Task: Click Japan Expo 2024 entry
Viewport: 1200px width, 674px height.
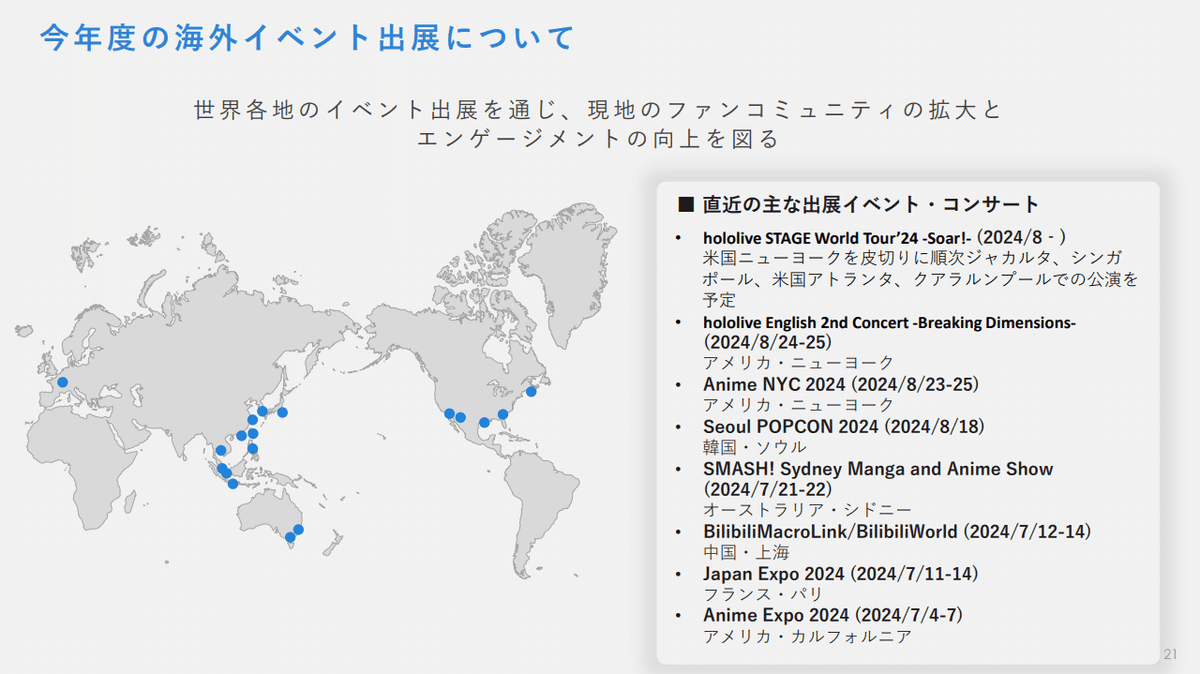Action: pos(840,574)
